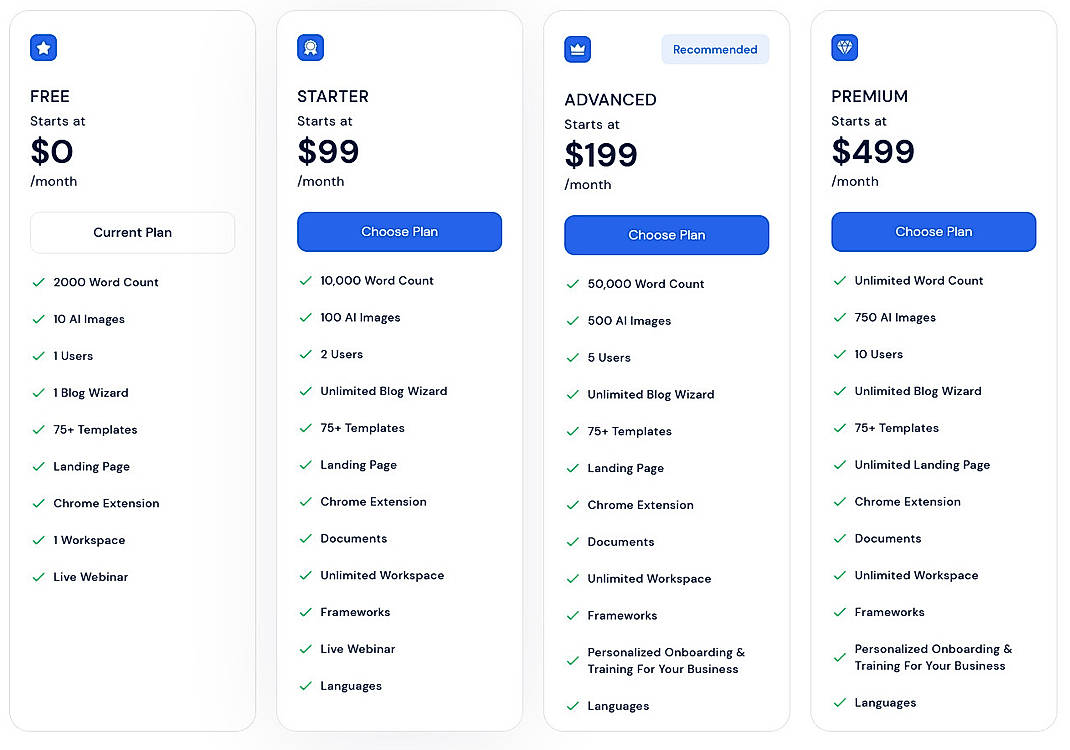Select the $499 price text
Screen dimensions: 1070x750
[872, 152]
